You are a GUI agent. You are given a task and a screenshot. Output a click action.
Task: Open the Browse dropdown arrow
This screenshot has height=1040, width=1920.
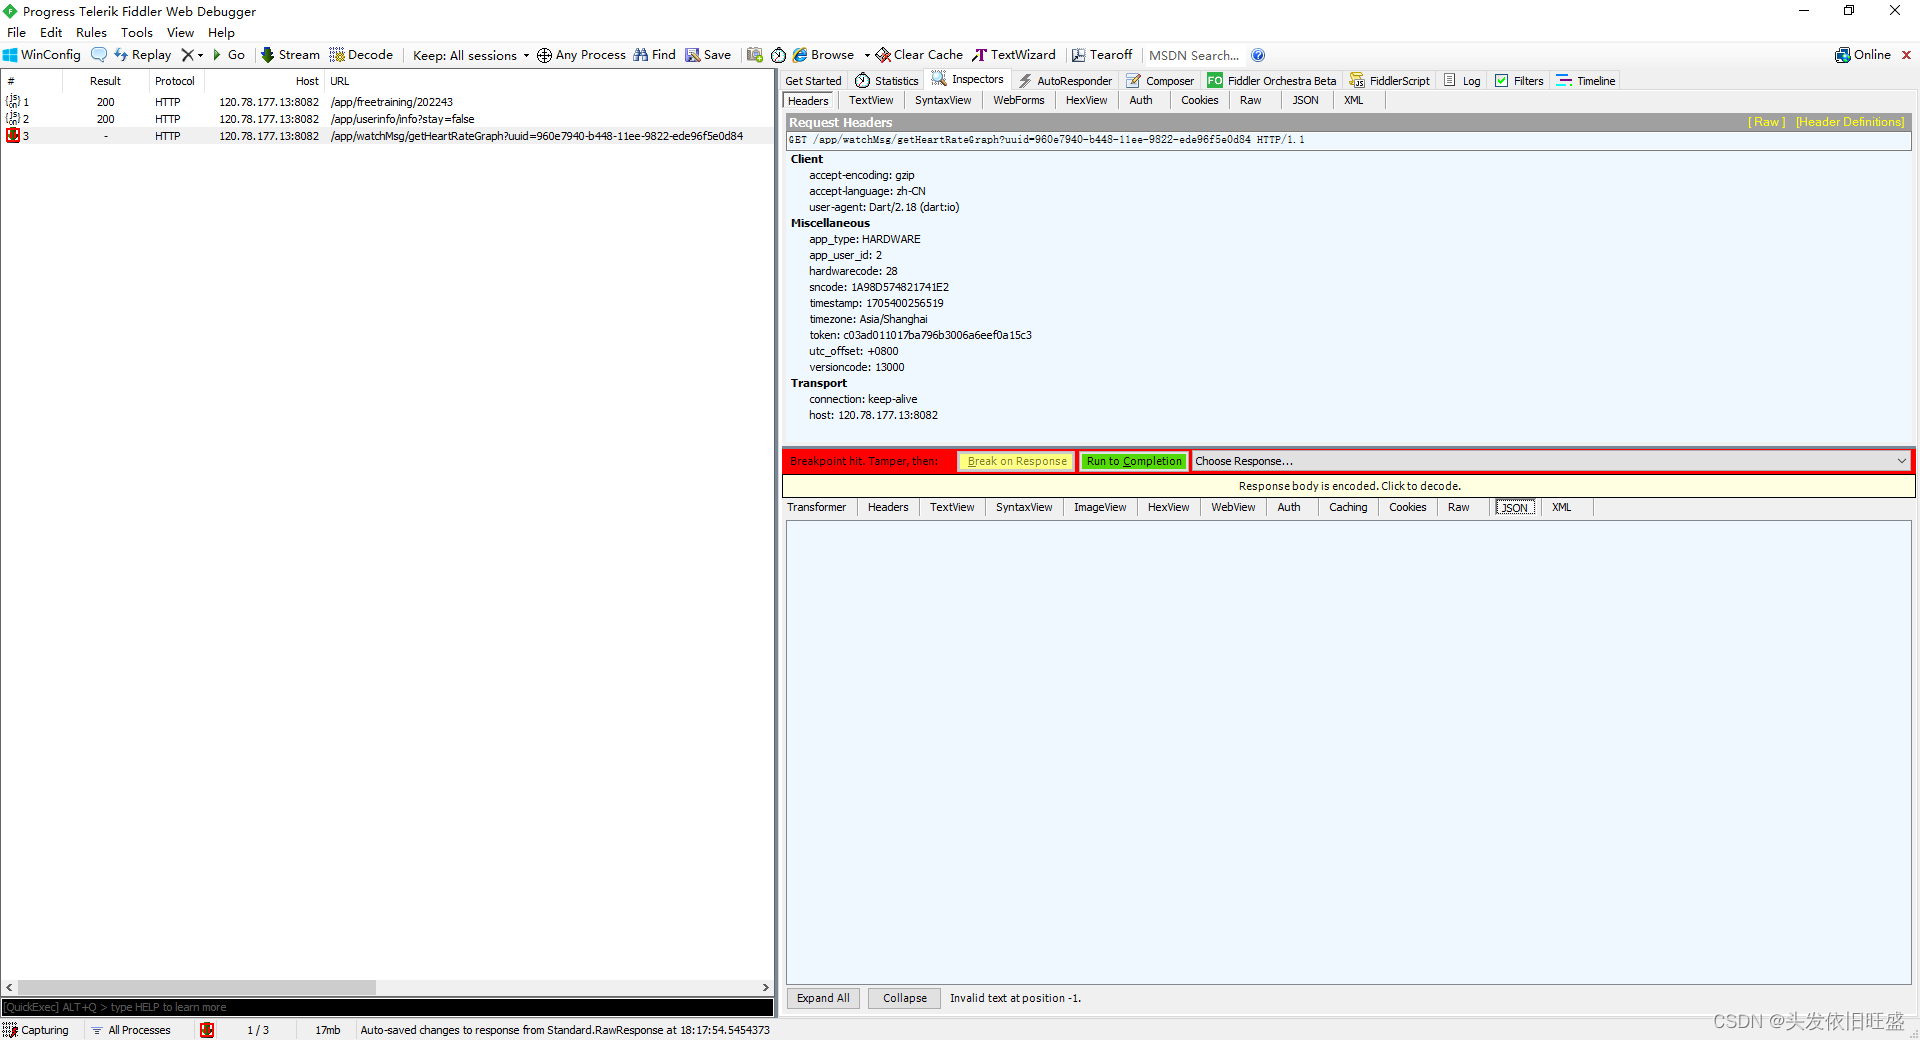(x=866, y=55)
